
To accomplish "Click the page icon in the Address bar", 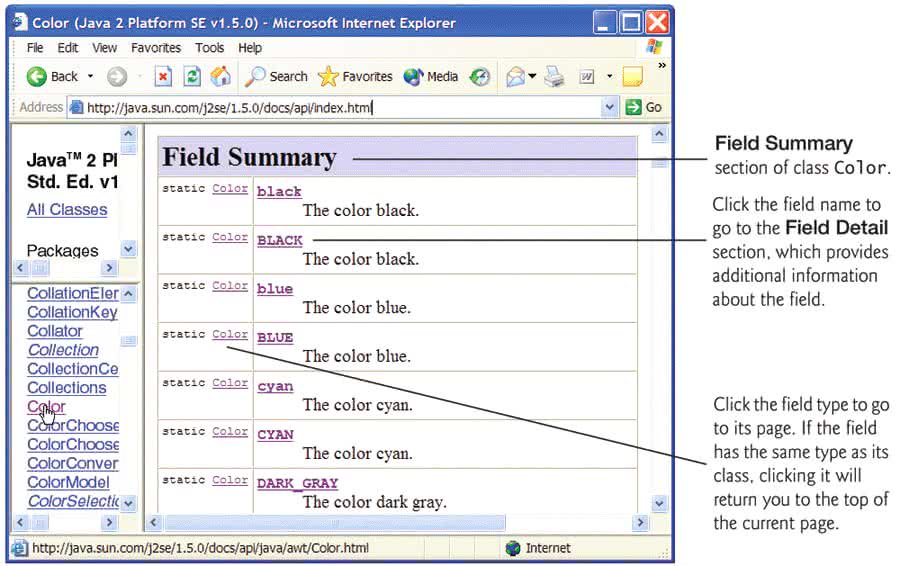I will coord(76,107).
